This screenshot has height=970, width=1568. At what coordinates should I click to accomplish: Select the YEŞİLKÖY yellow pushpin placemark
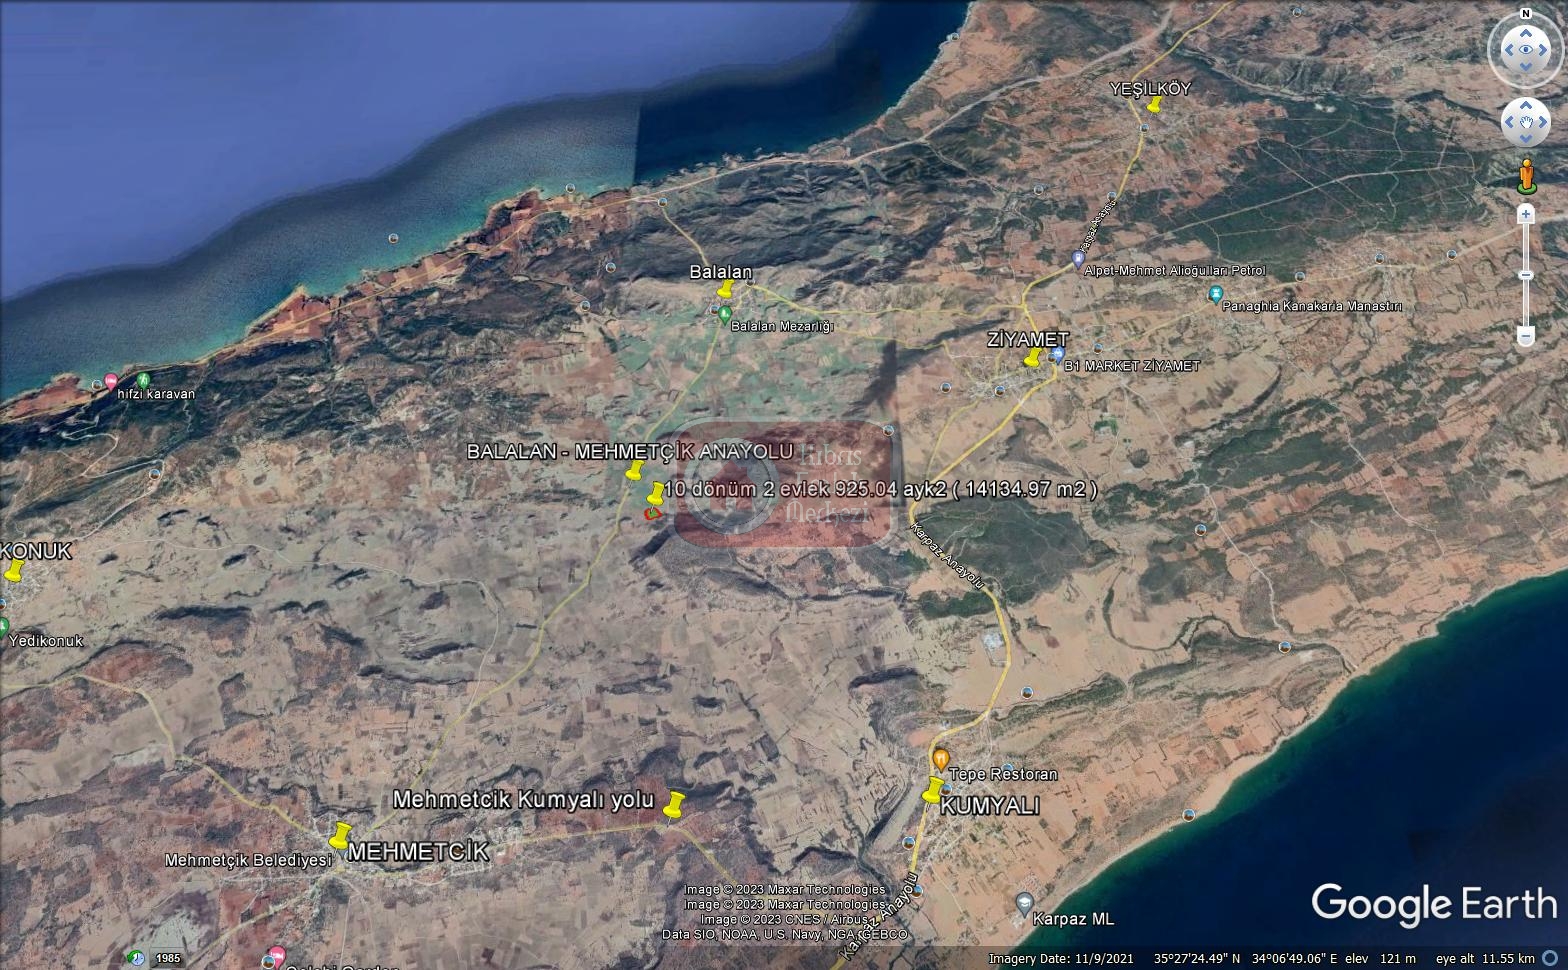click(x=1154, y=104)
